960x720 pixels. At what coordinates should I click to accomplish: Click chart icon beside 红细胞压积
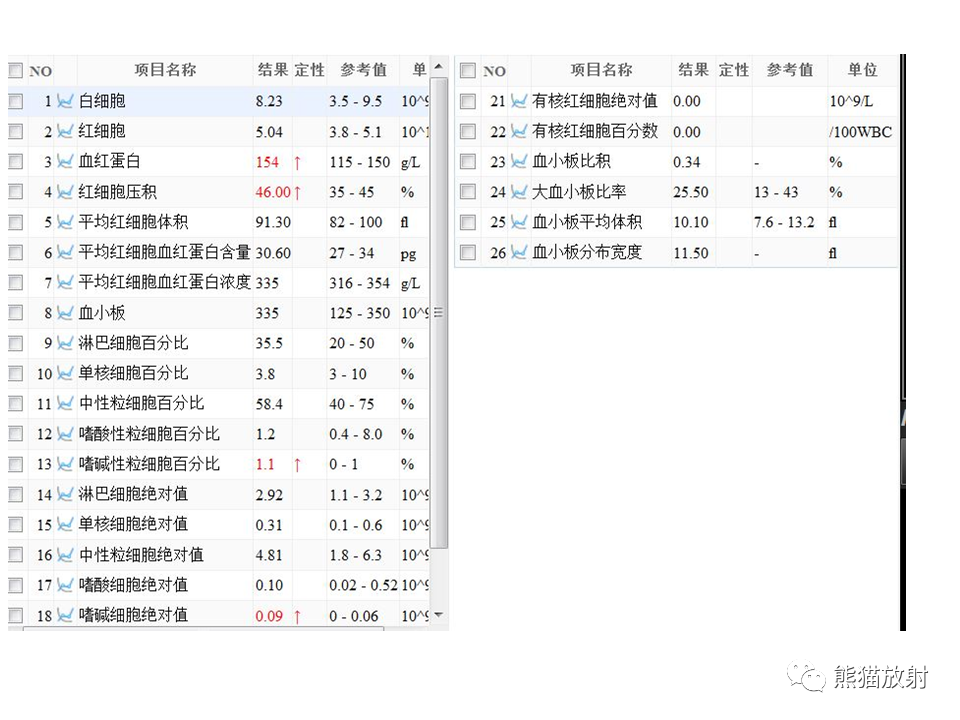(65, 192)
